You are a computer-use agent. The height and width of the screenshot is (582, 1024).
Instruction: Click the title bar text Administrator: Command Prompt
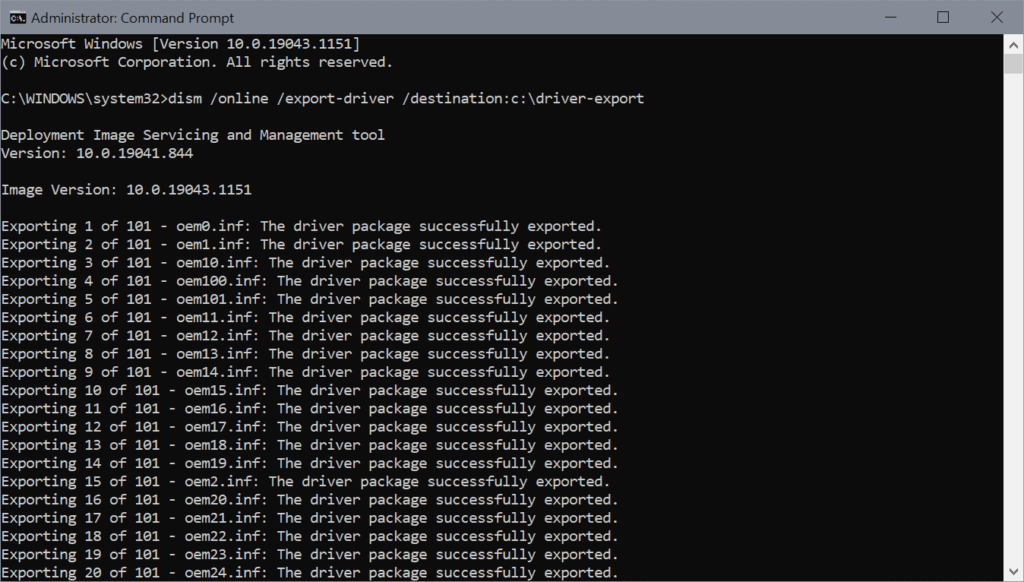135,17
